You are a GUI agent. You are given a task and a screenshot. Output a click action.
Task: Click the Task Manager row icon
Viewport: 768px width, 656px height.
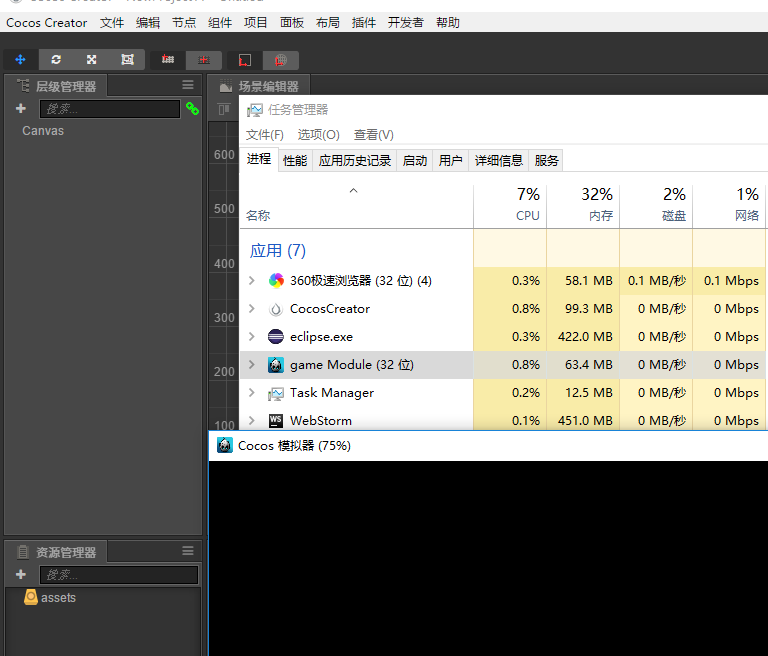click(276, 393)
